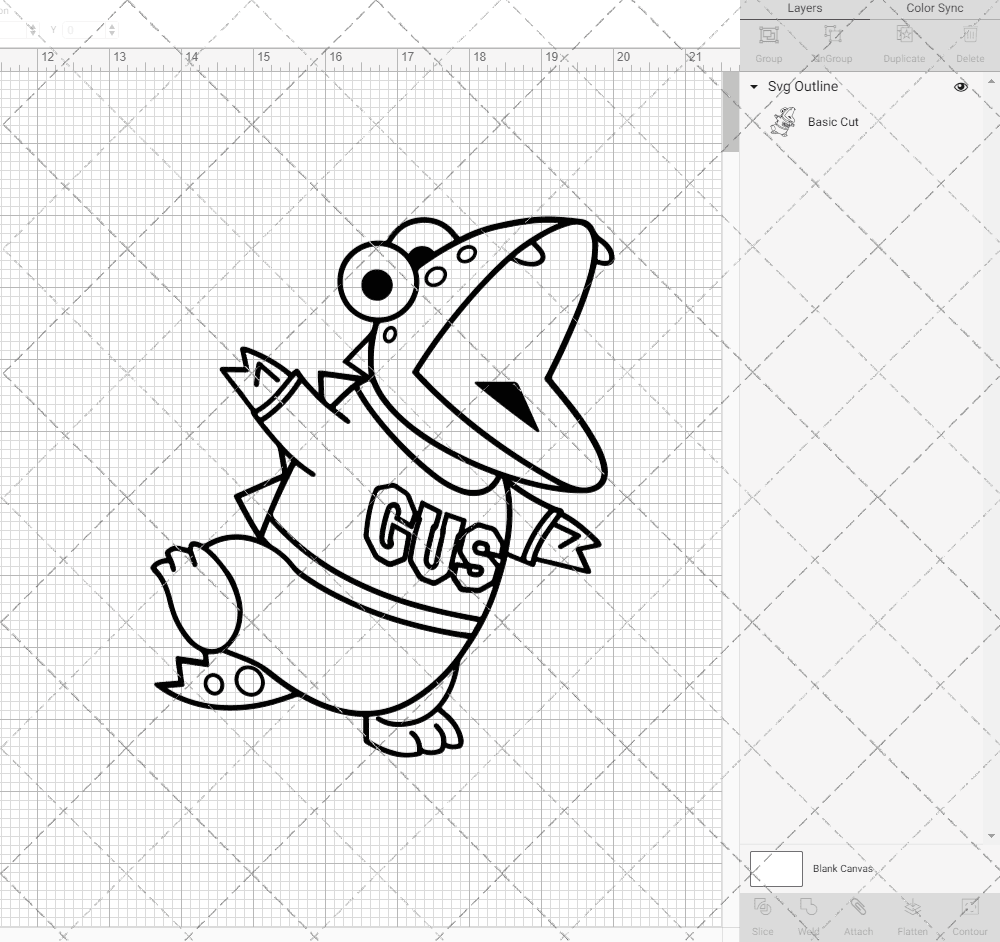Image resolution: width=1000 pixels, height=942 pixels.
Task: Select the Basic Cut layer
Action: [x=831, y=121]
